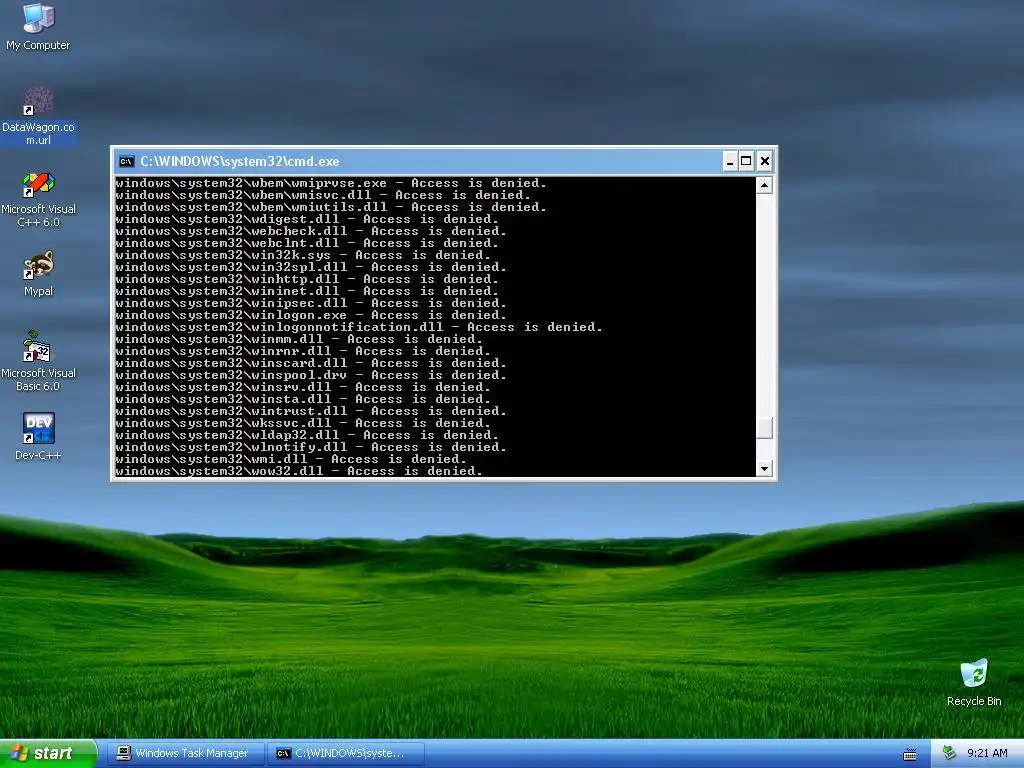This screenshot has width=1024, height=768.
Task: Click the wdigest.dll access denied line
Action: [x=307, y=219]
